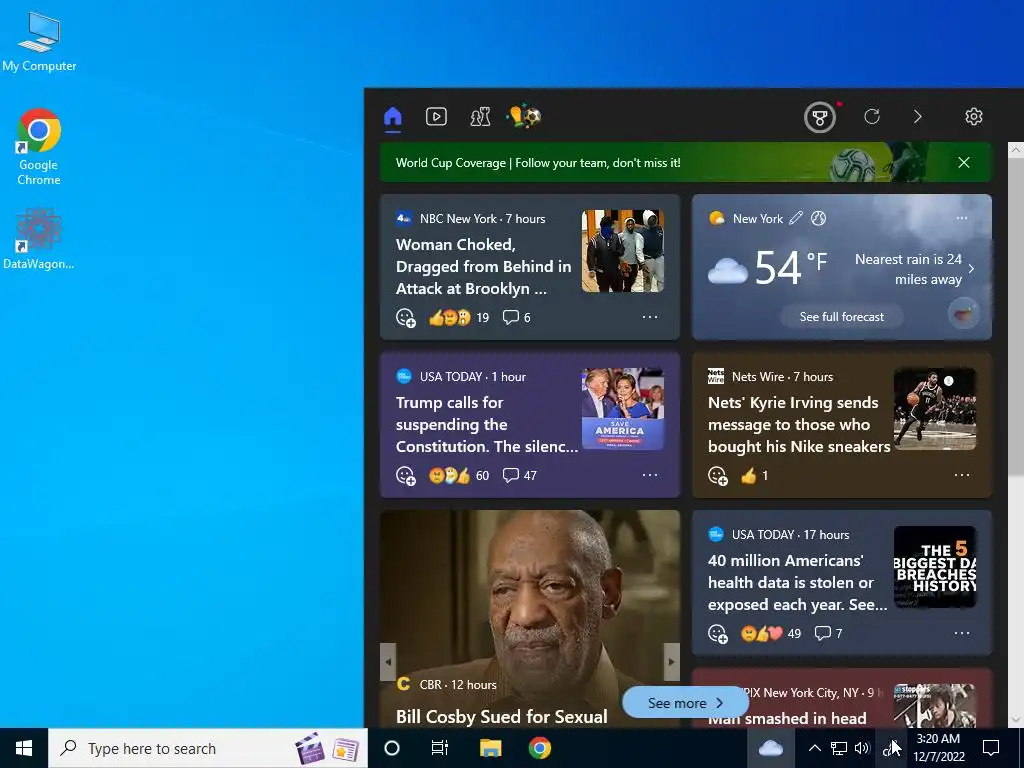Open the 7 comments on health data story
The width and height of the screenshot is (1024, 768).
[828, 633]
